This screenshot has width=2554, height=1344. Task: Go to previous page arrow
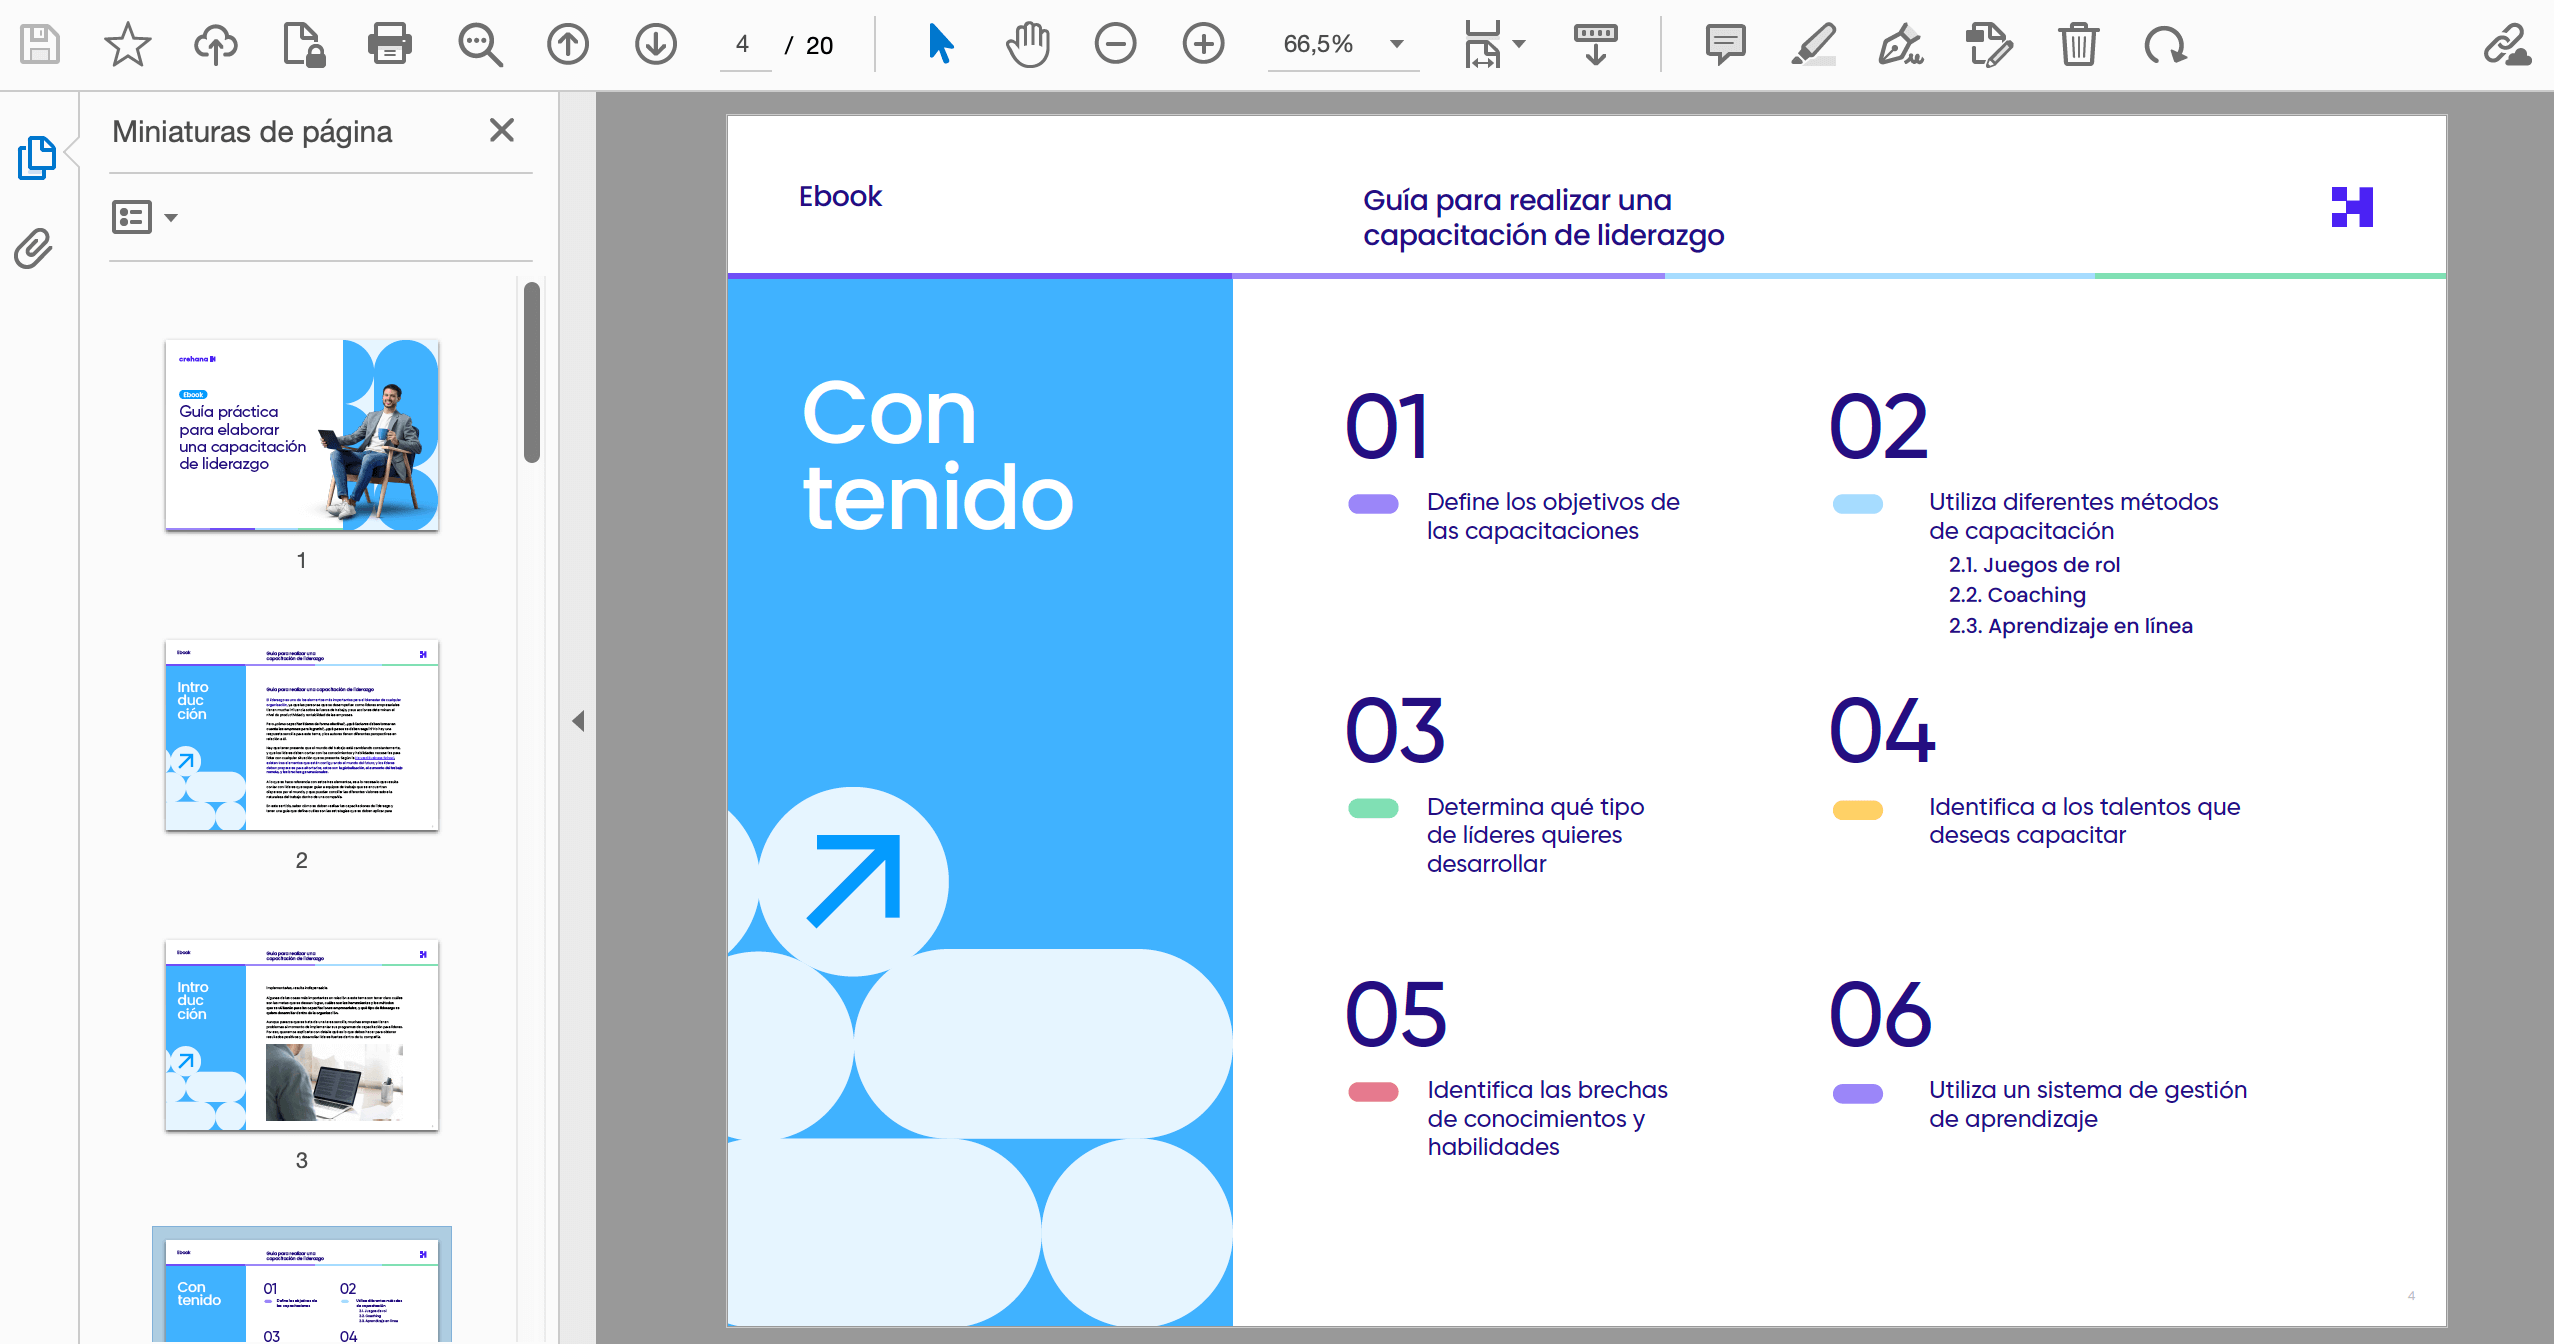[567, 44]
